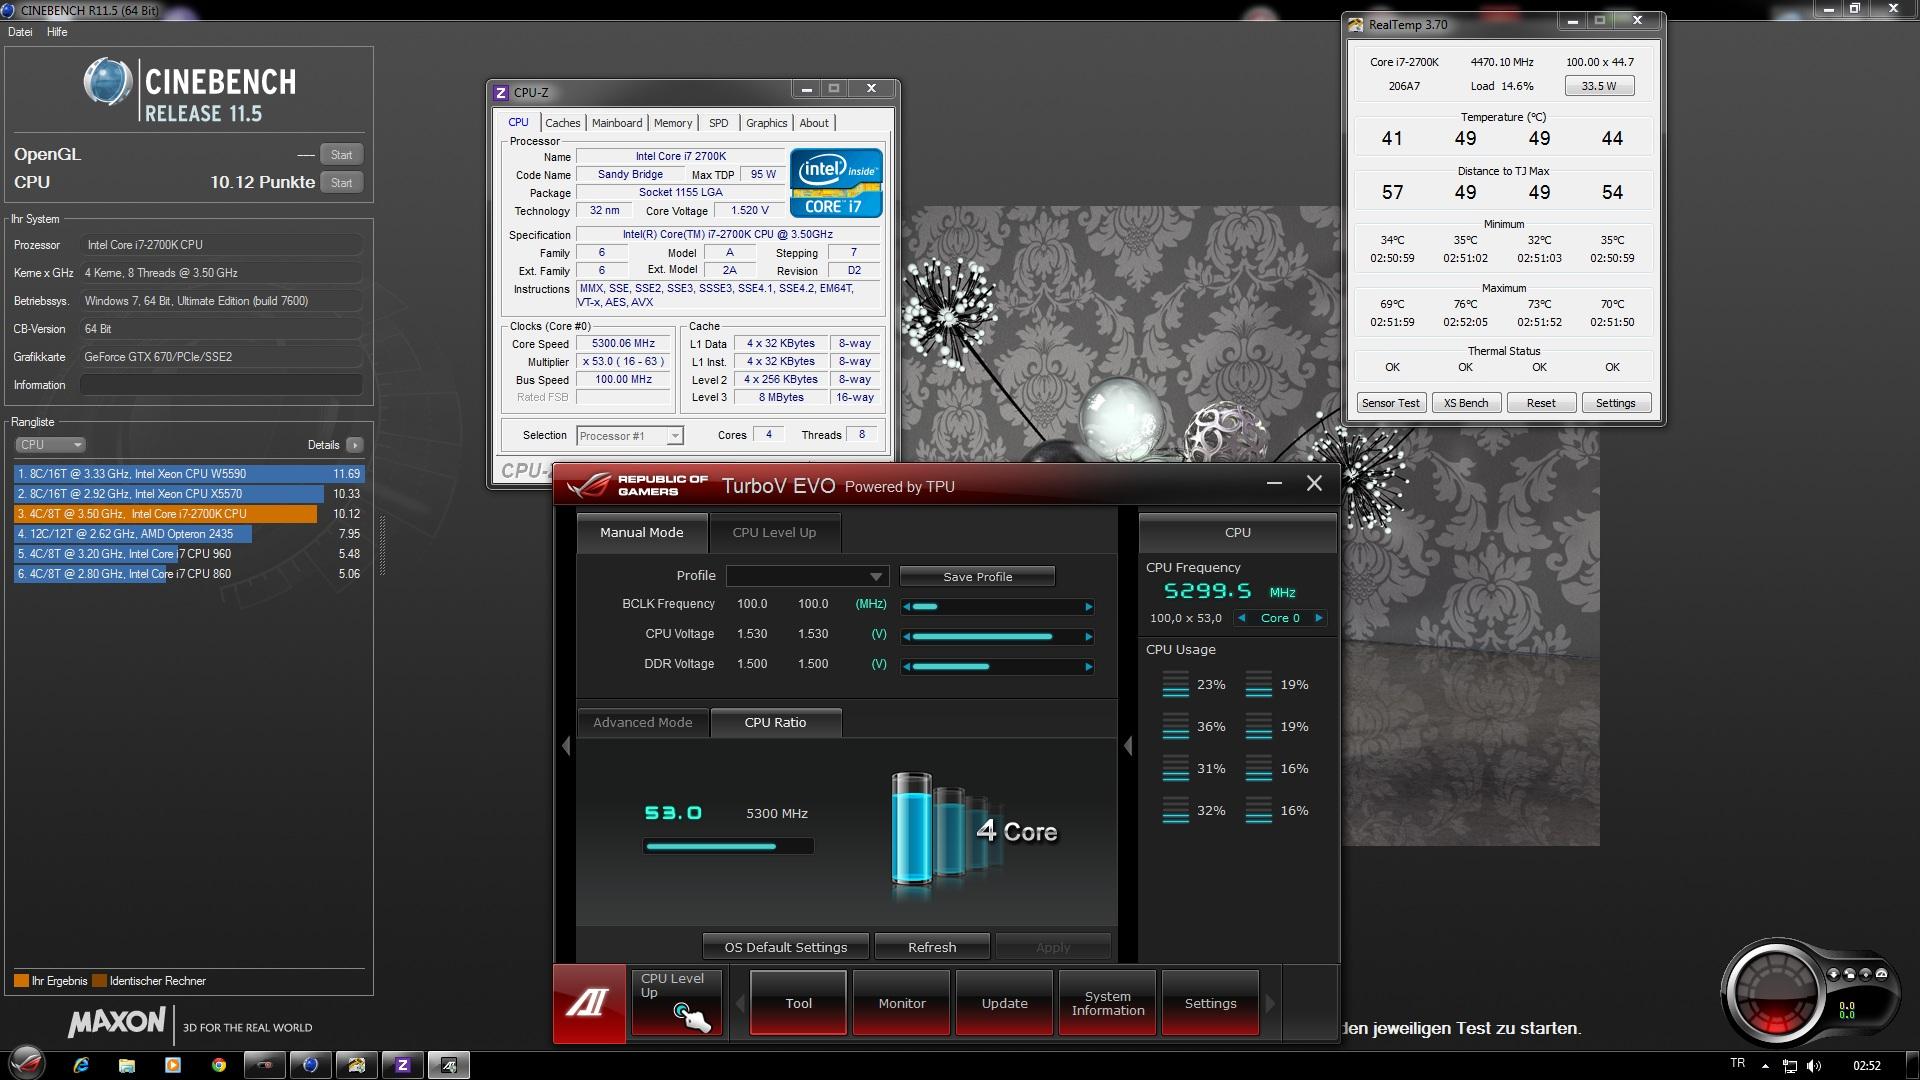
Task: Click Save Profile in TurboV EVO
Action: 977,577
